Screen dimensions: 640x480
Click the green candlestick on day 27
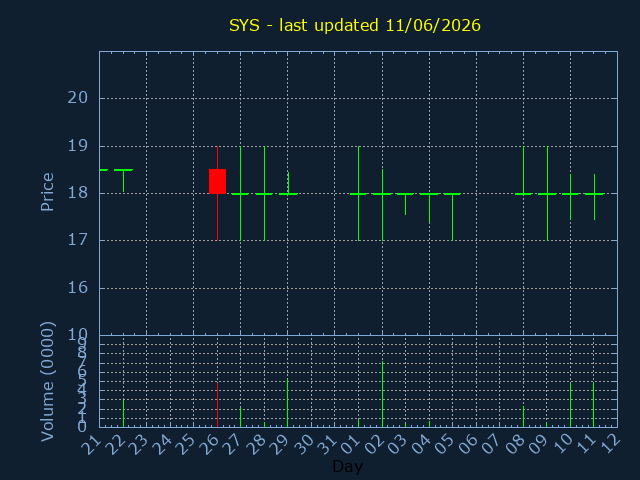click(240, 193)
